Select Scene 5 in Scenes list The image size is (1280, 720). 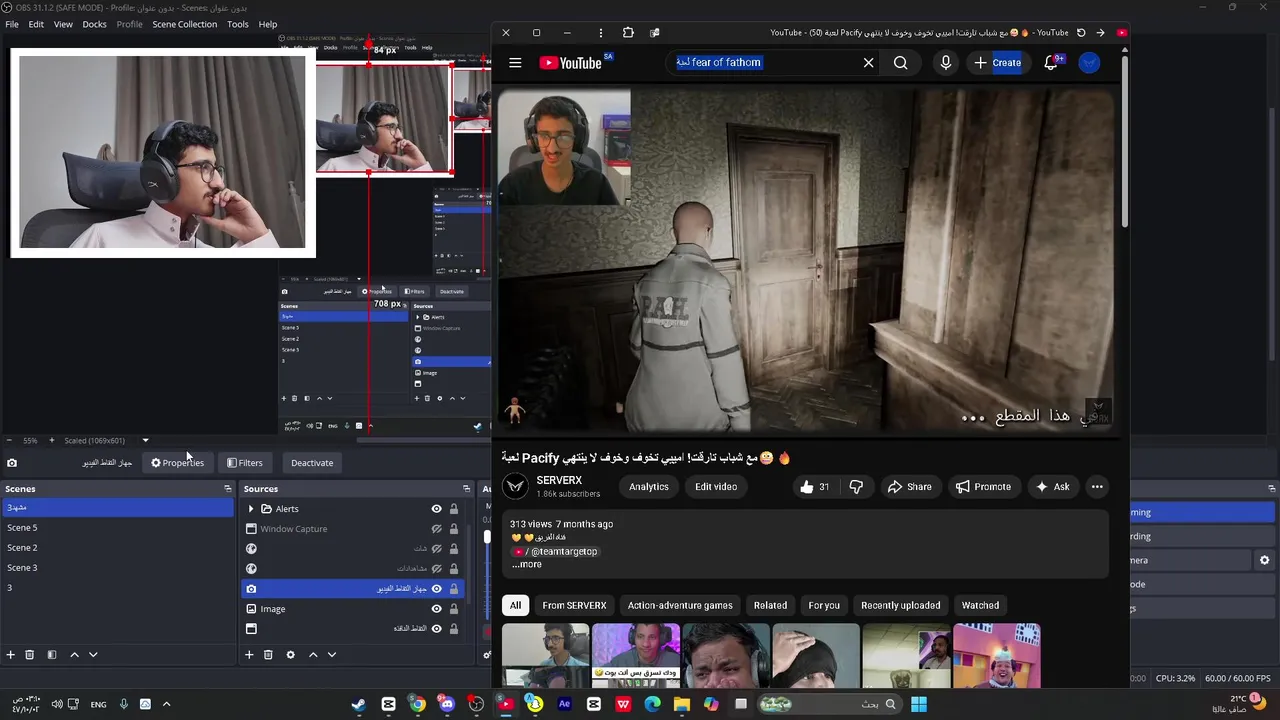pyautogui.click(x=117, y=528)
